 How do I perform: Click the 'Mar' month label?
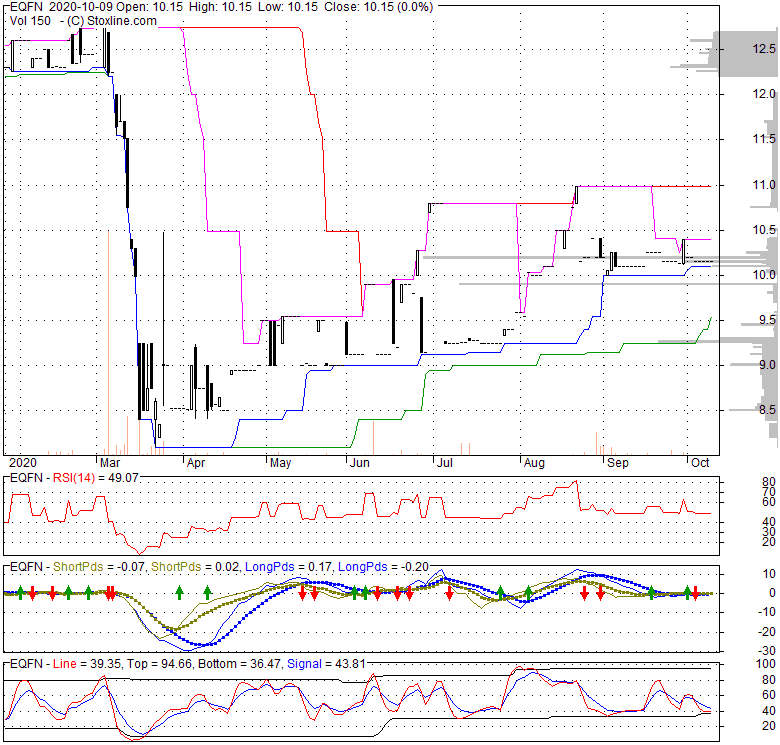pos(110,463)
